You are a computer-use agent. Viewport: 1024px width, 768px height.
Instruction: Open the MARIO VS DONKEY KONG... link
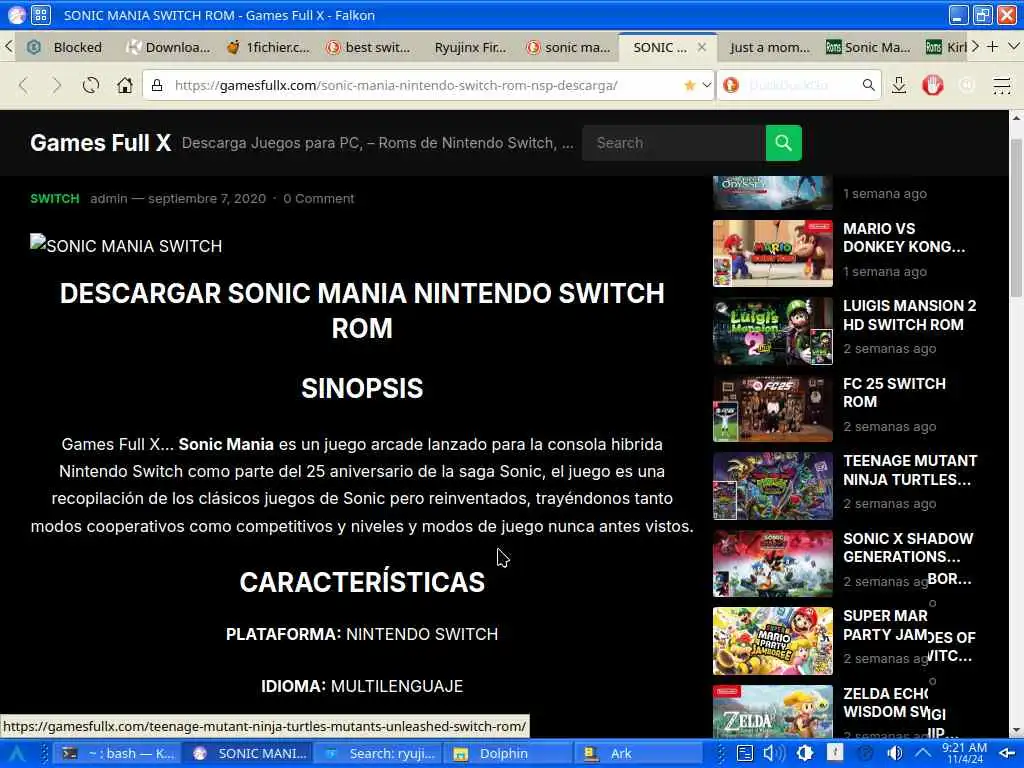[x=904, y=238]
